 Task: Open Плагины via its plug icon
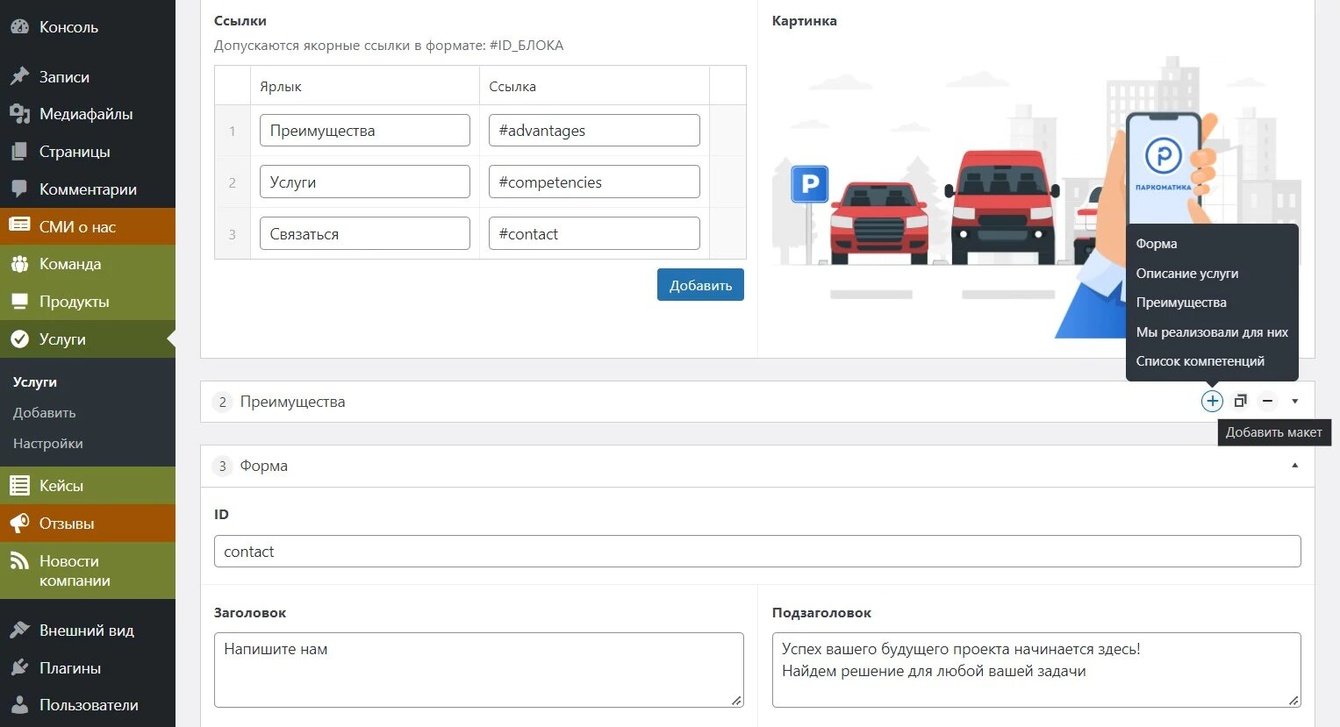19,668
